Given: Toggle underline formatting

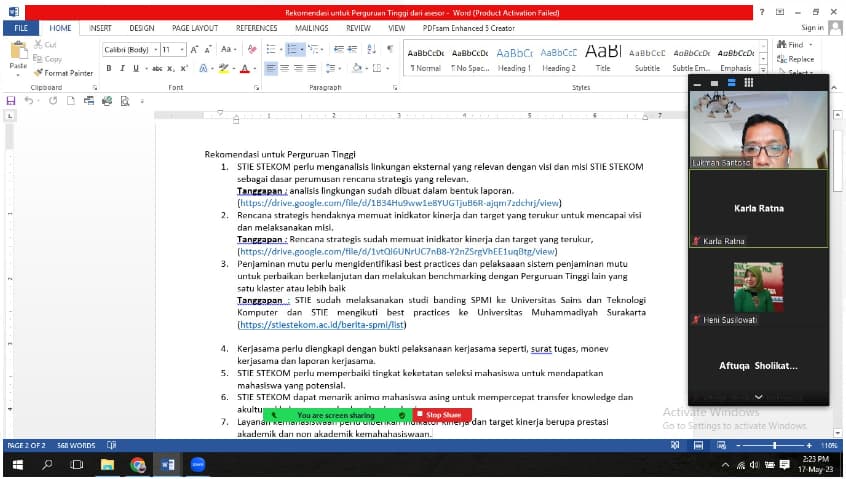Looking at the screenshot, I should point(136,69).
